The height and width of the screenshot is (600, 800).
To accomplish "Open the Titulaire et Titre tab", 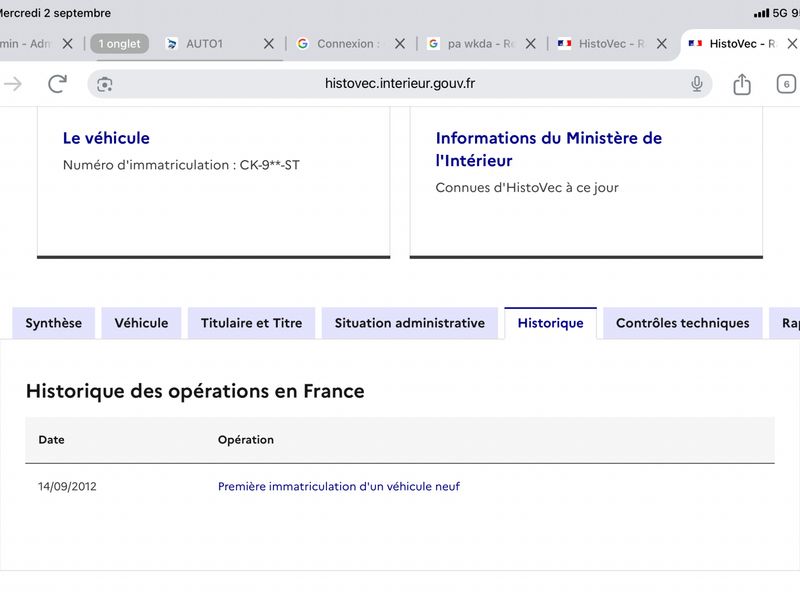I will (x=252, y=323).
